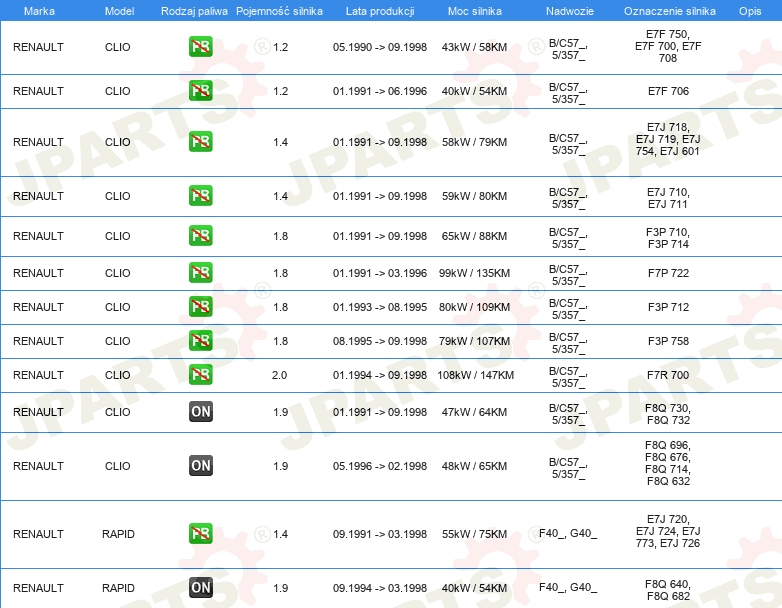
Task: Click engine codes F3P 710, F3P 714
Action: [x=668, y=238]
